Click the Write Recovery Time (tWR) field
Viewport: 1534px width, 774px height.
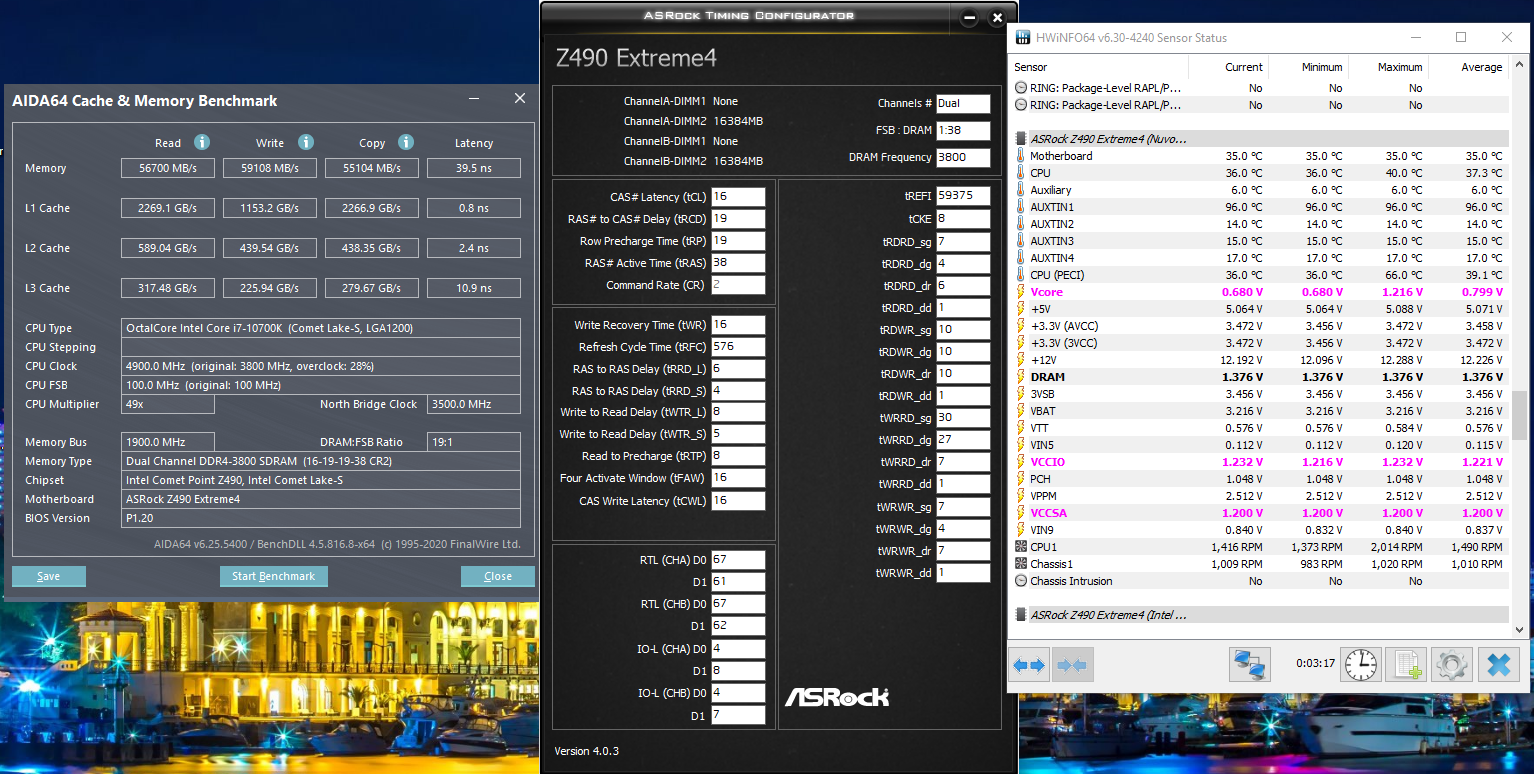(738, 325)
